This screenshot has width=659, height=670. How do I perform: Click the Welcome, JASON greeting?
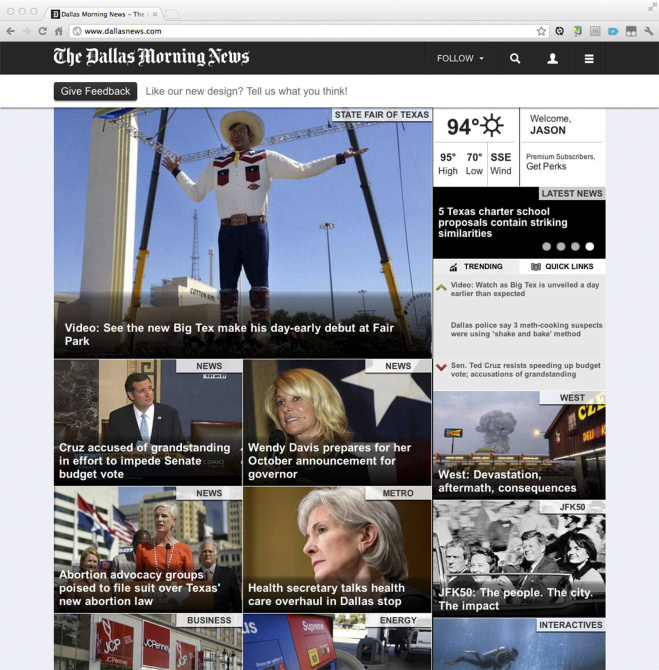point(550,125)
